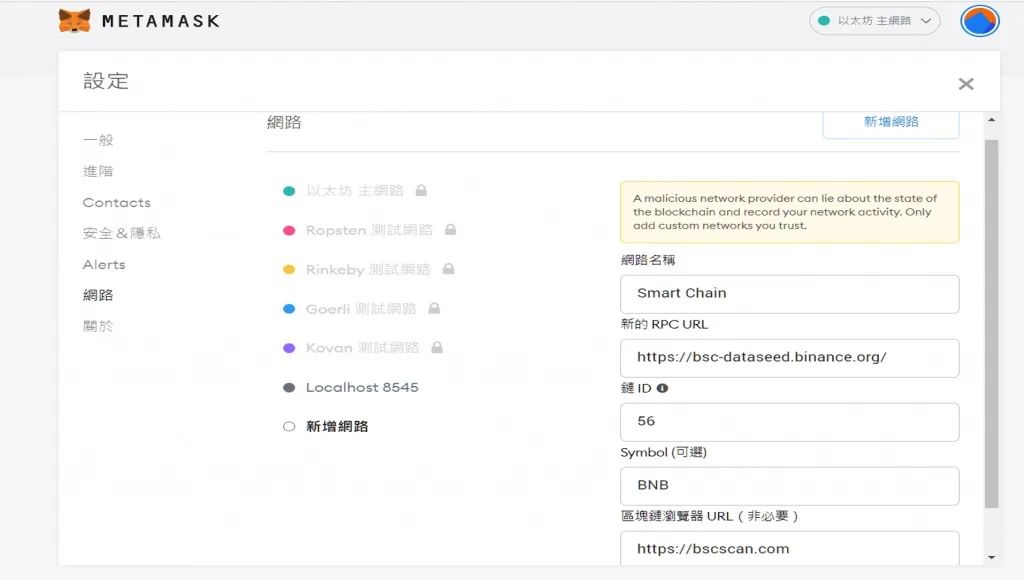Click the settings vertical scrollbar thumb
Image resolution: width=1024 pixels, height=580 pixels.
(991, 323)
